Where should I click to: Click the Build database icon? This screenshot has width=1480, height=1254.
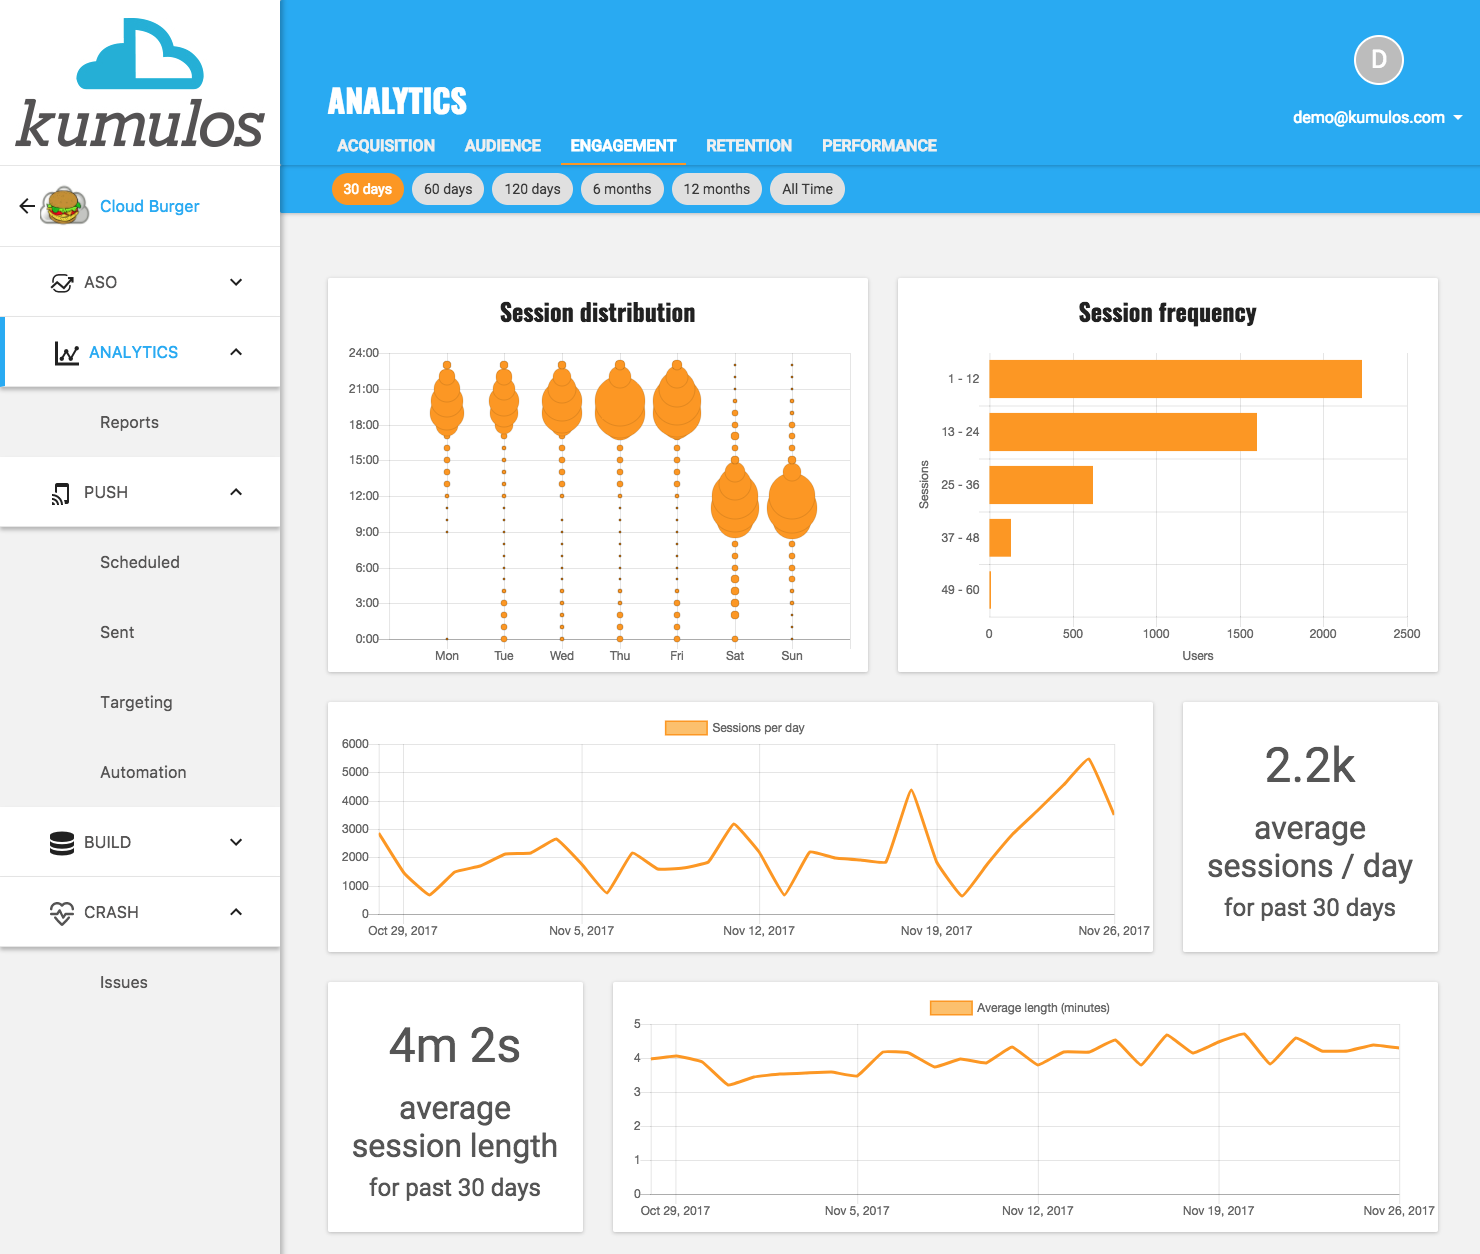pos(62,843)
